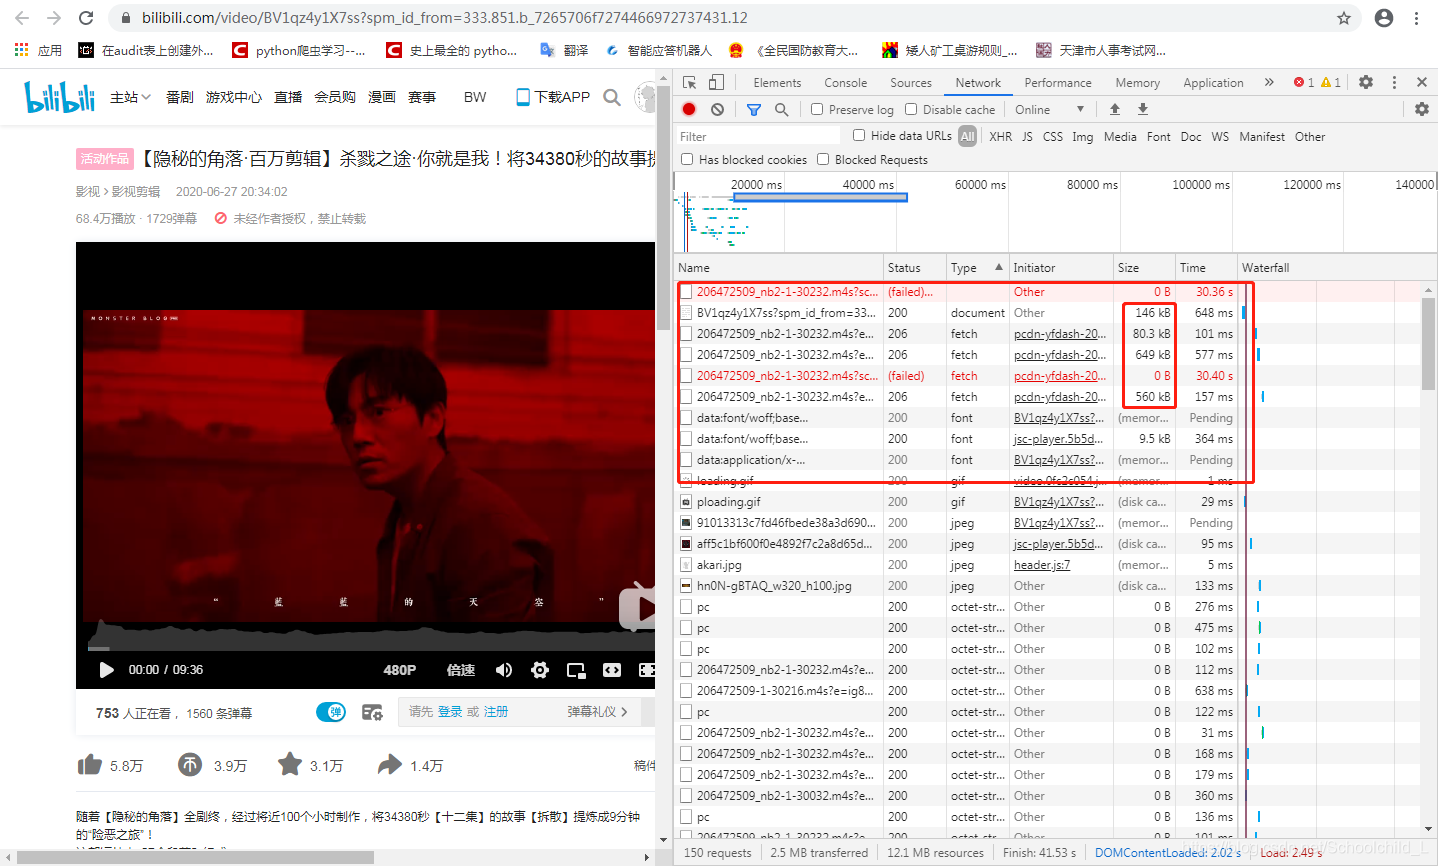This screenshot has height=866, width=1438.
Task: Sort by the Type column header
Action: (976, 268)
